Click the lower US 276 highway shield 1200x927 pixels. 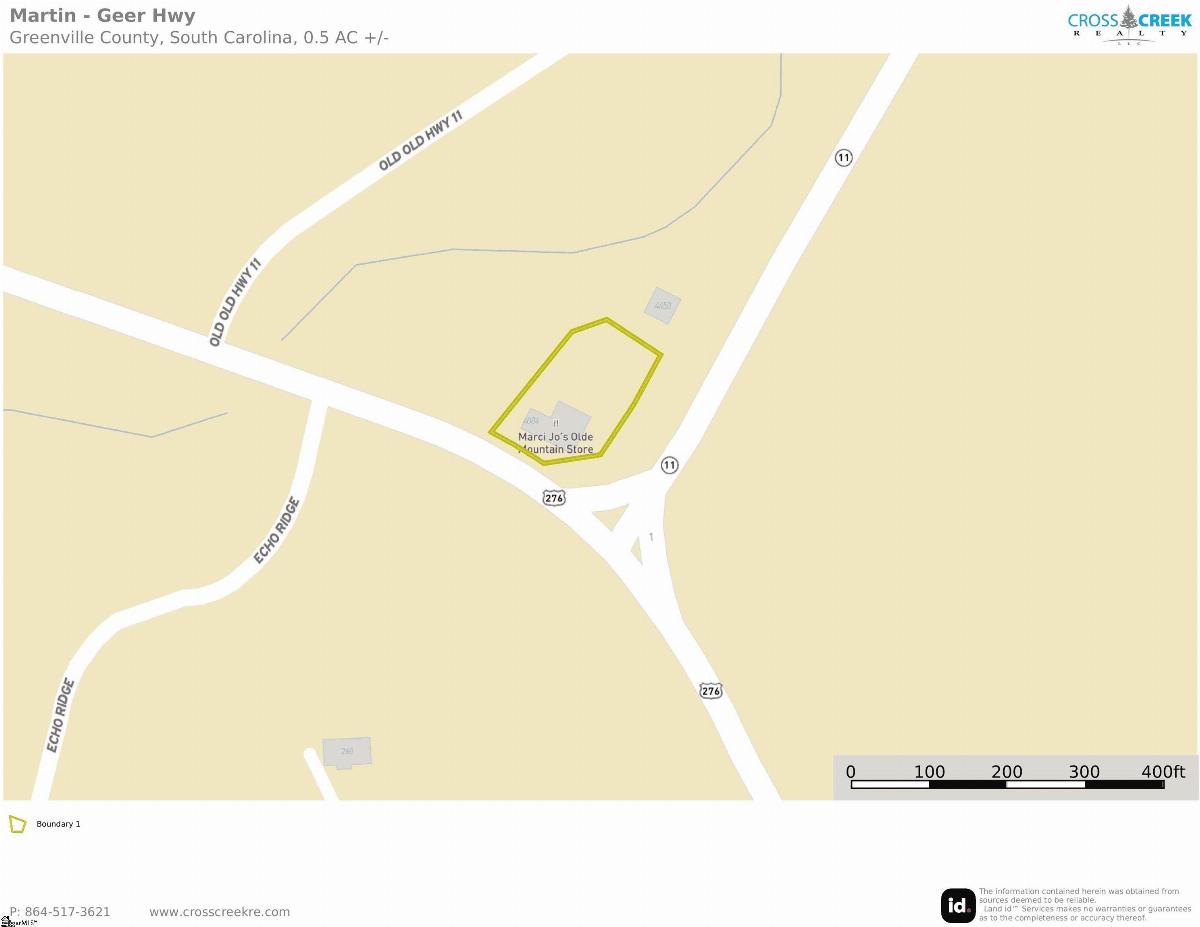point(710,691)
